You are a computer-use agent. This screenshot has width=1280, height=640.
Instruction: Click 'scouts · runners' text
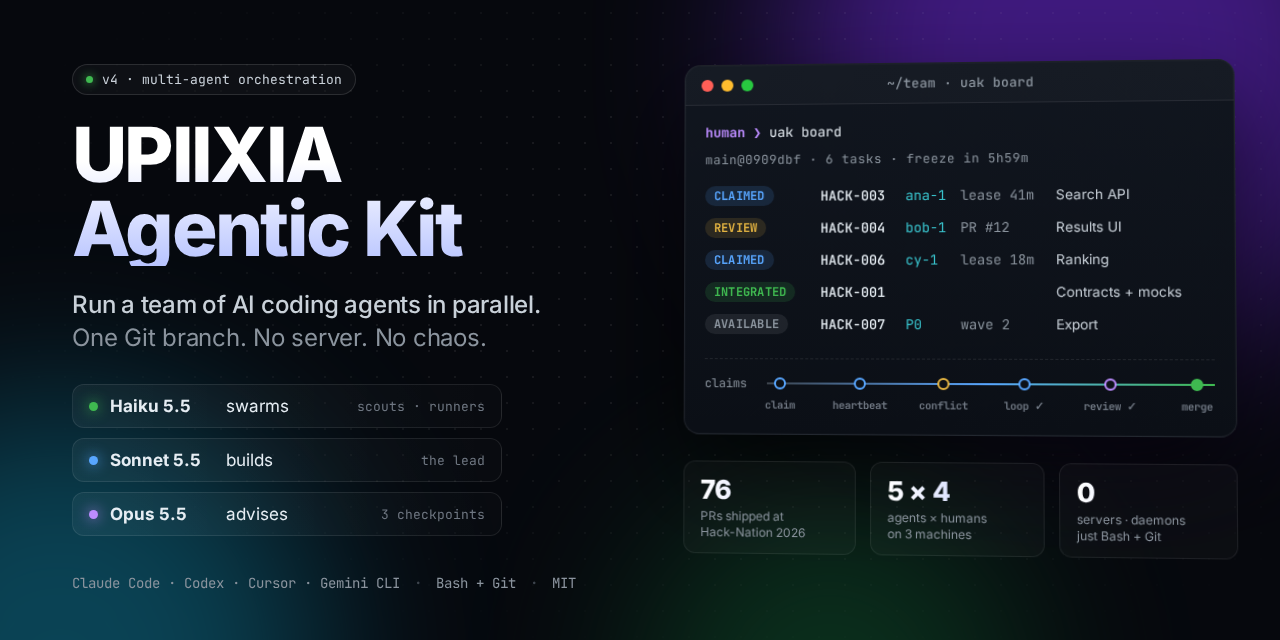pyautogui.click(x=421, y=407)
